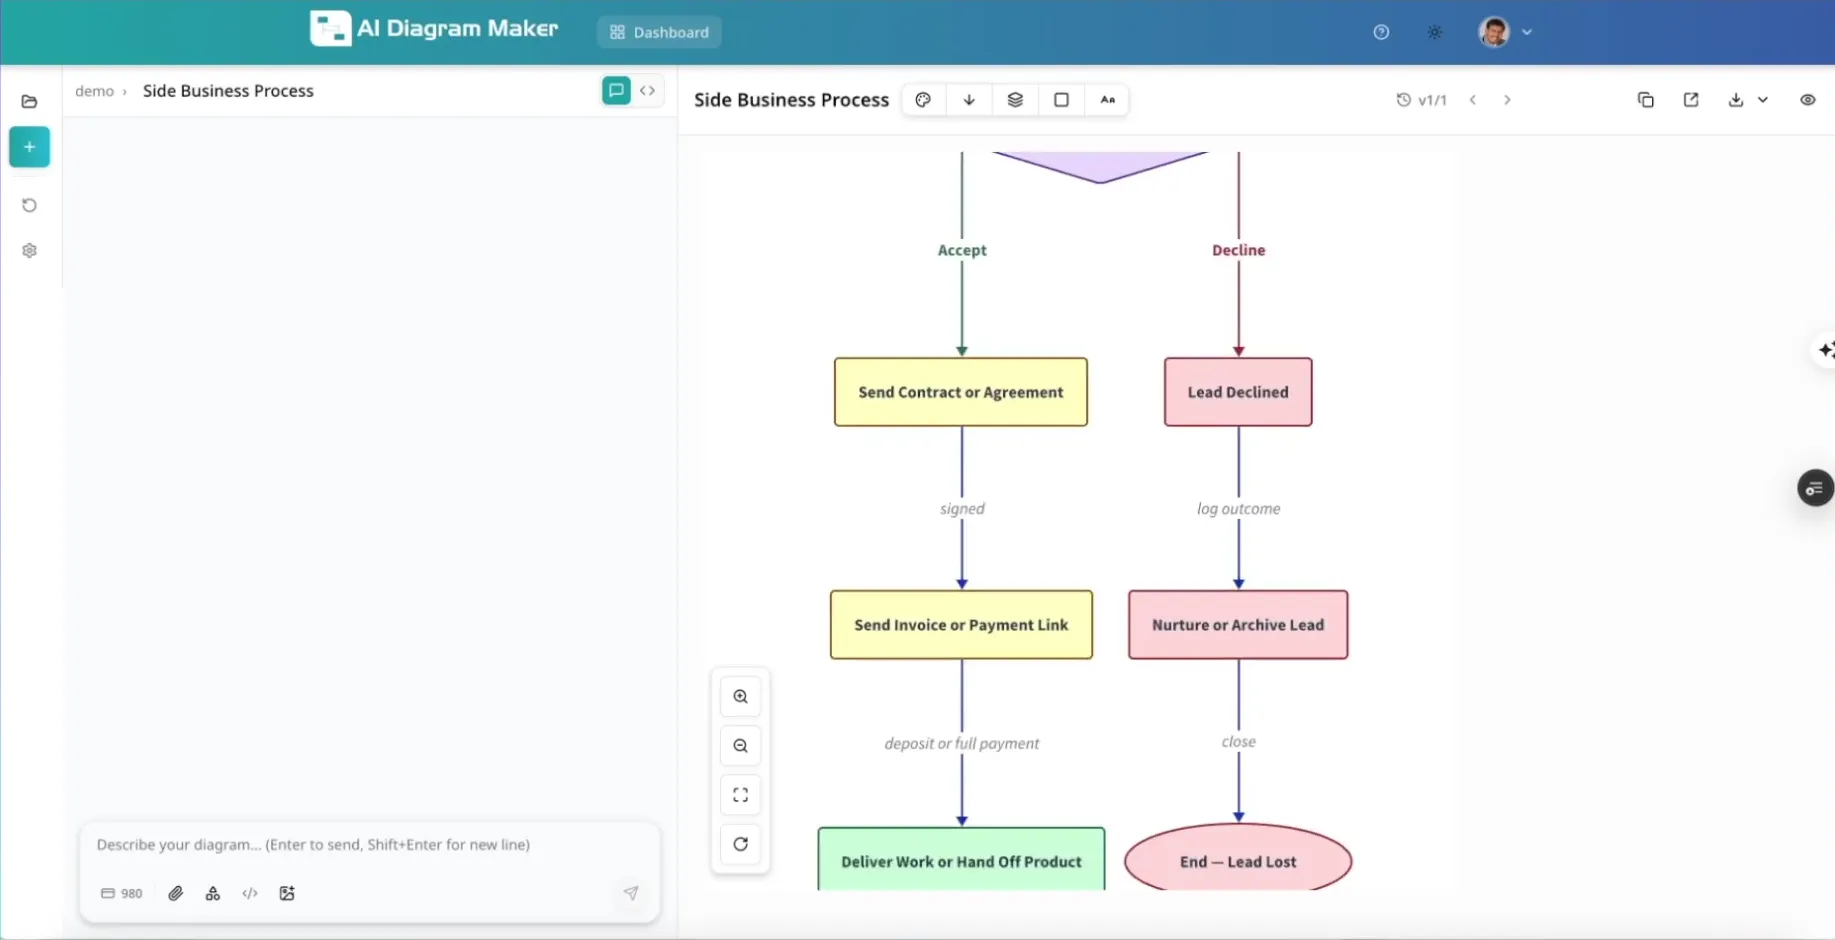The width and height of the screenshot is (1835, 940).
Task: Click the Aa font style icon
Action: [1107, 99]
